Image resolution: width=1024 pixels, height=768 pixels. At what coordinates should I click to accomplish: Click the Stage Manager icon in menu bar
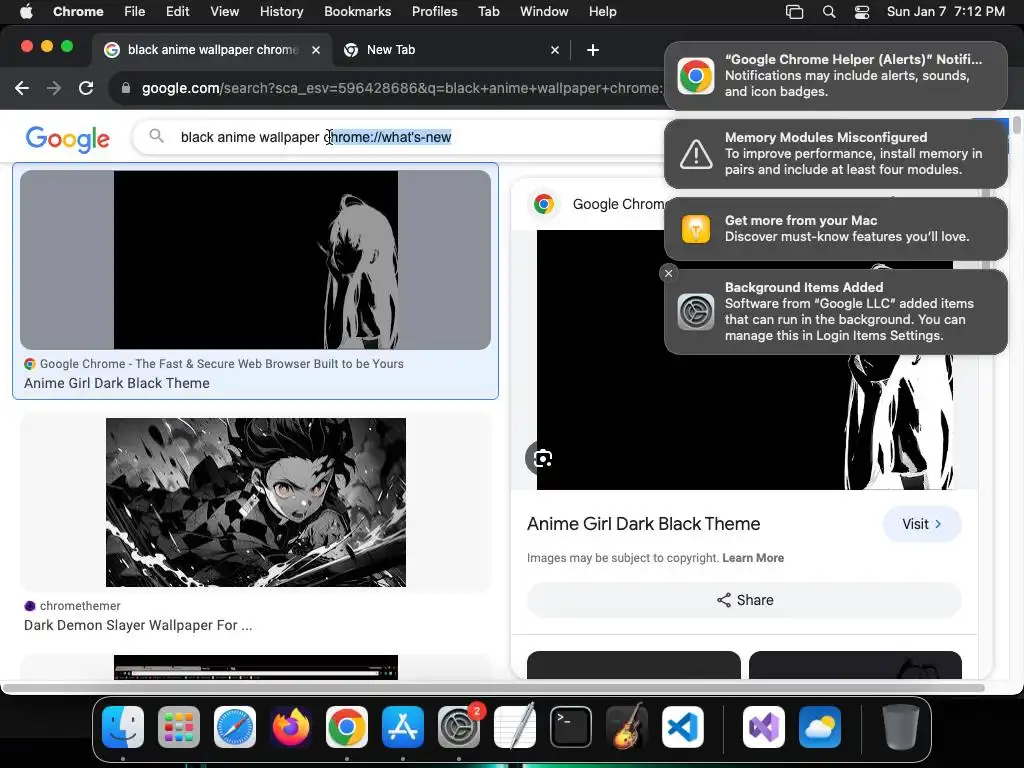tap(794, 12)
